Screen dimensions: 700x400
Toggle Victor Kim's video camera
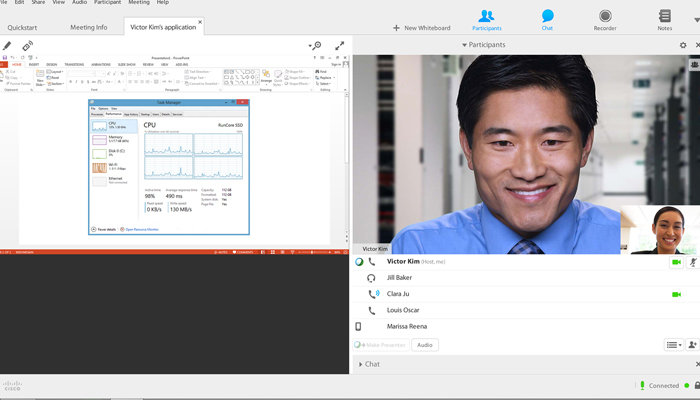tap(676, 262)
